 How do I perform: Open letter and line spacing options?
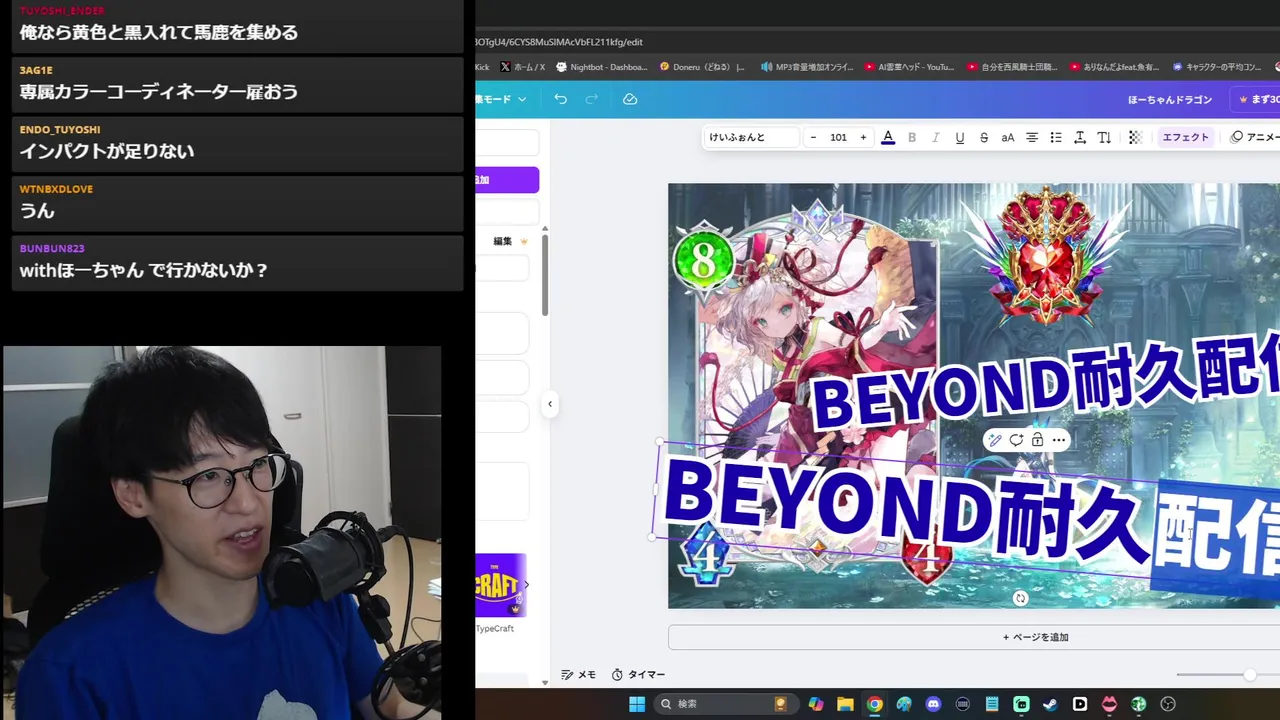click(x=1080, y=137)
